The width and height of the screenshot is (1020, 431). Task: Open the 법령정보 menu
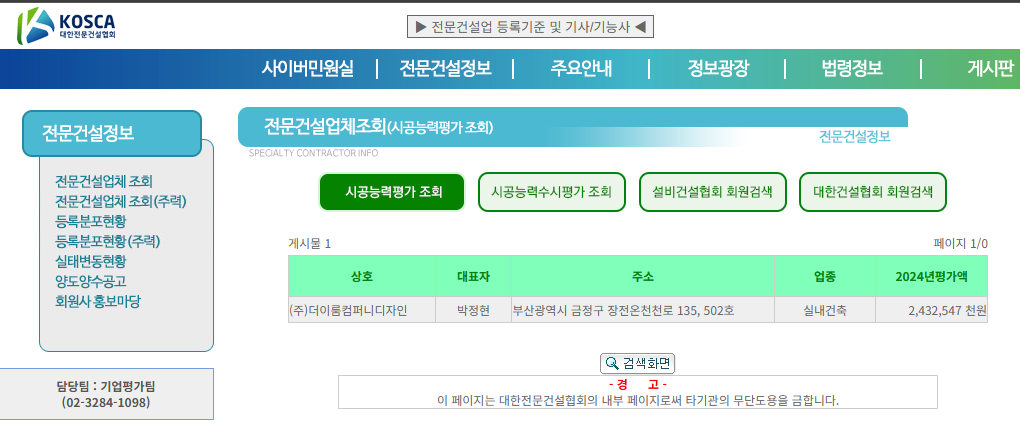coord(852,68)
